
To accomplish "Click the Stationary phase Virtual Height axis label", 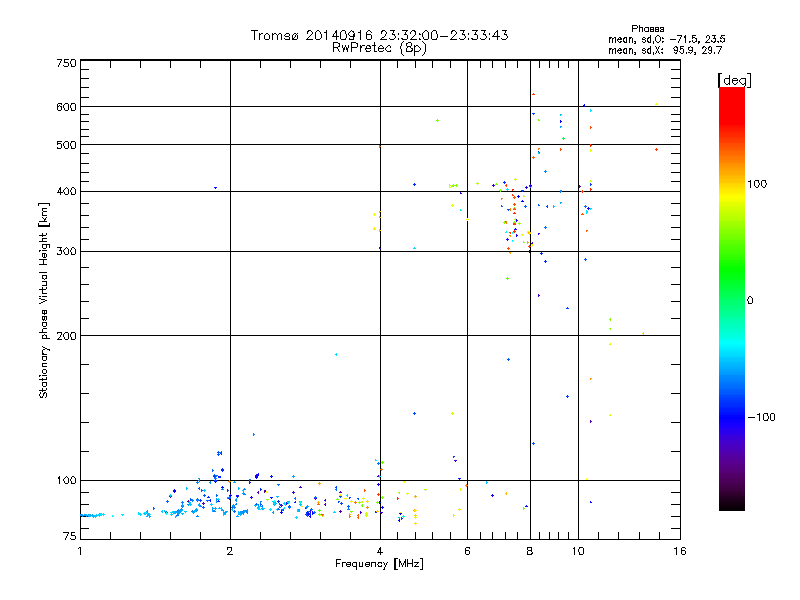I will coord(44,300).
